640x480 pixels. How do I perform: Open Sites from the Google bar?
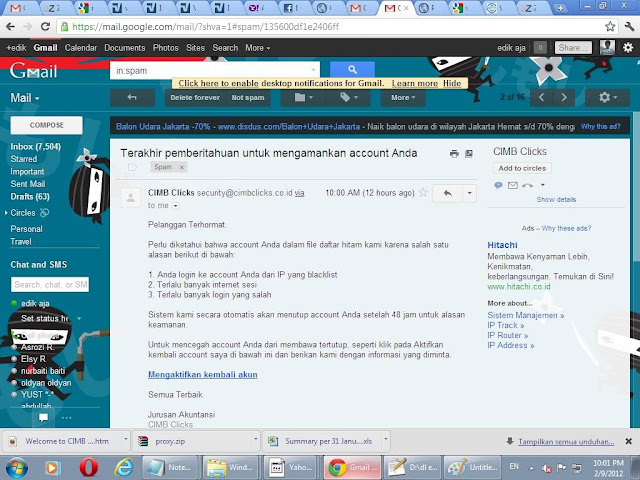click(x=195, y=48)
